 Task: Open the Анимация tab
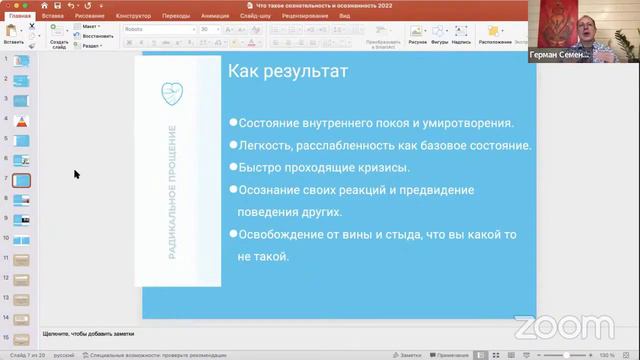[215, 16]
